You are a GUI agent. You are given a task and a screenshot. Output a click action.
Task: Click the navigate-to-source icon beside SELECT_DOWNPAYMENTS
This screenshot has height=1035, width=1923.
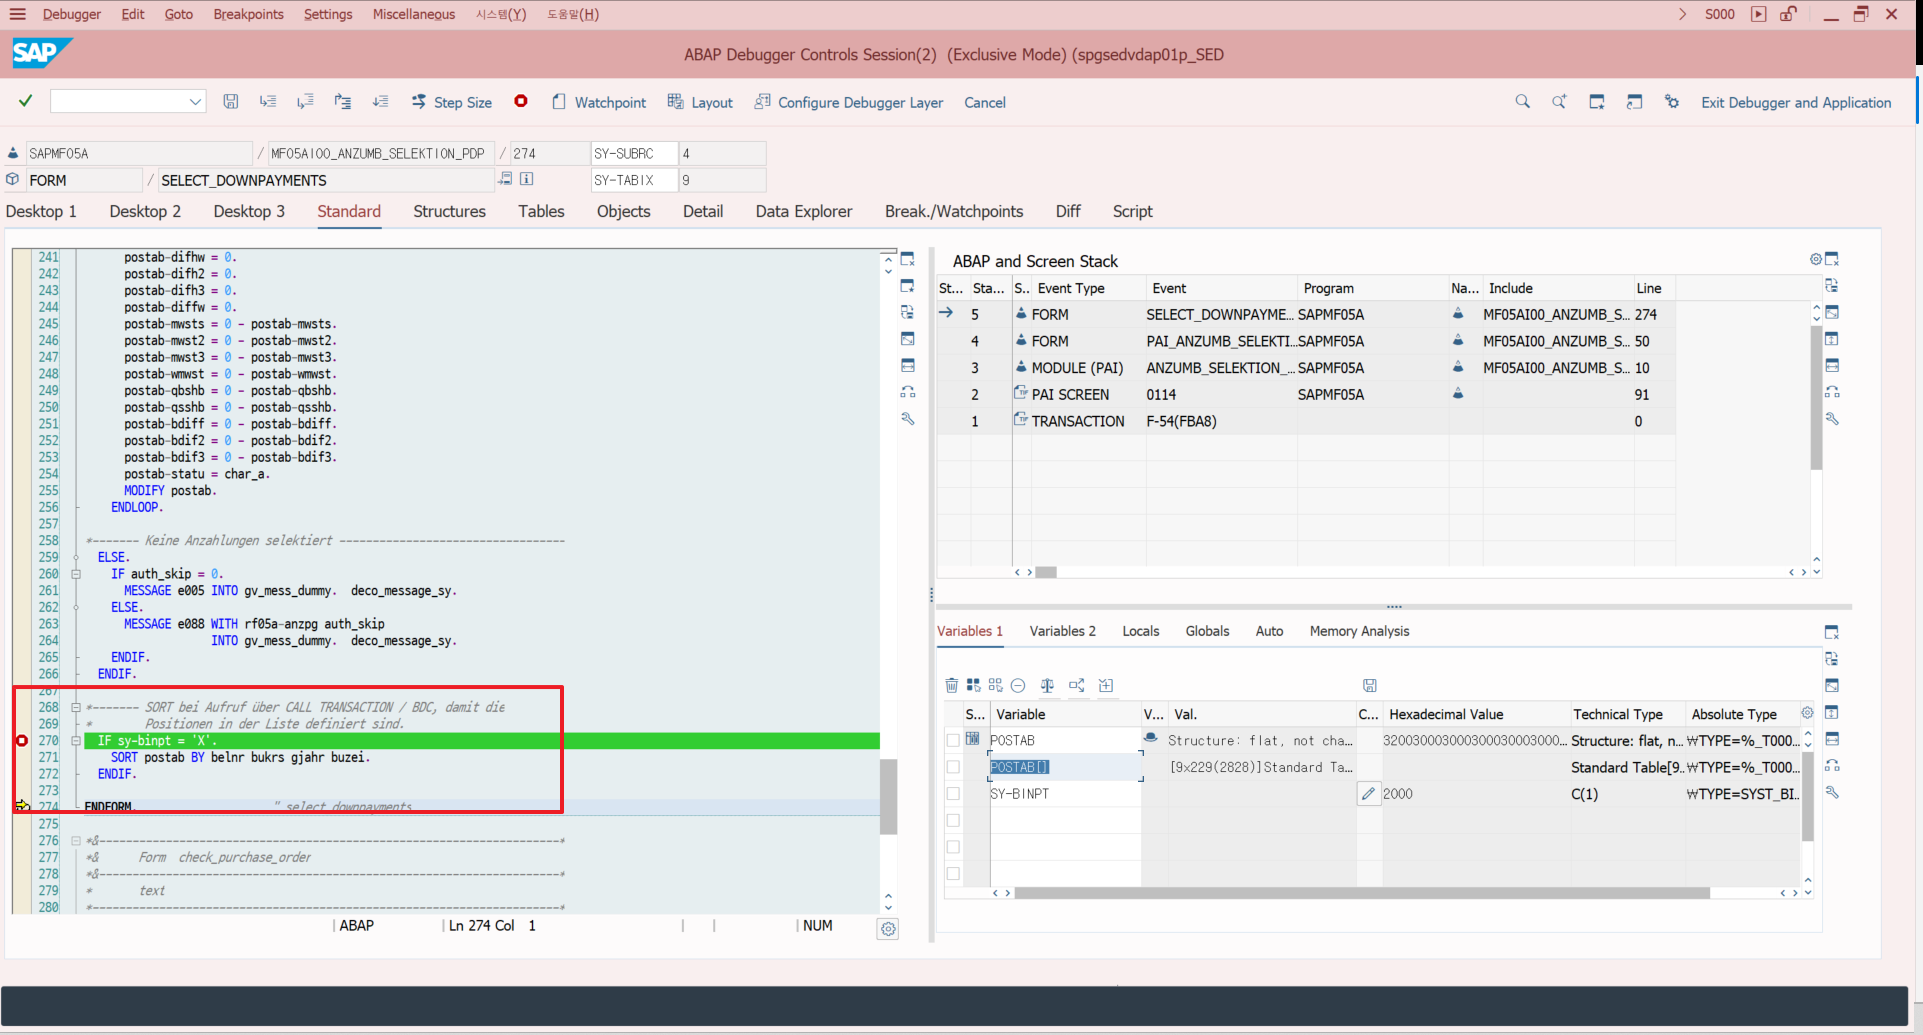[x=506, y=179]
